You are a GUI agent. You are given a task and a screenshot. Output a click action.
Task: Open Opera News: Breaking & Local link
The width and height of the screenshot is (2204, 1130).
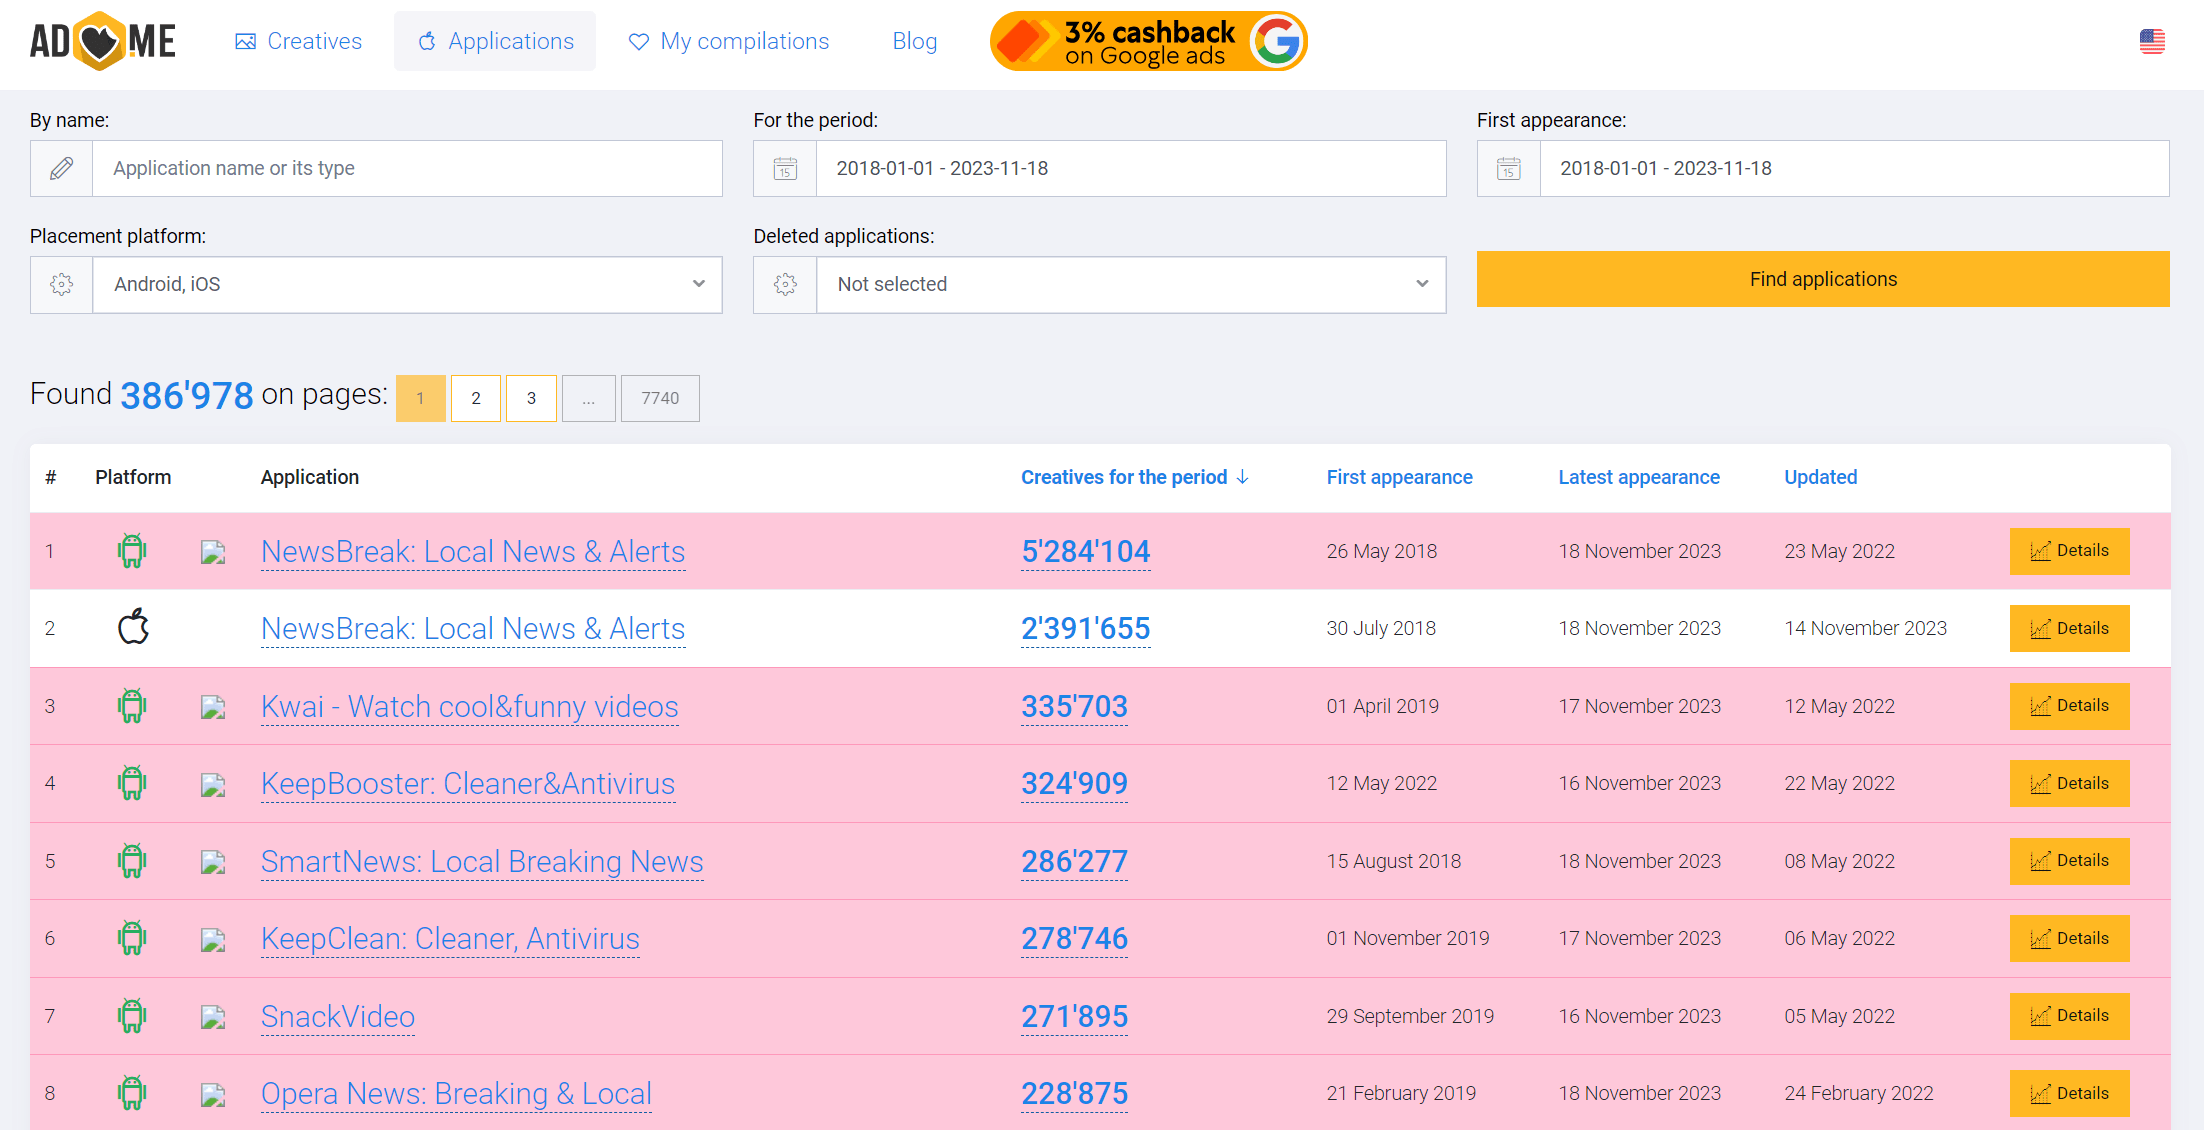456,1093
